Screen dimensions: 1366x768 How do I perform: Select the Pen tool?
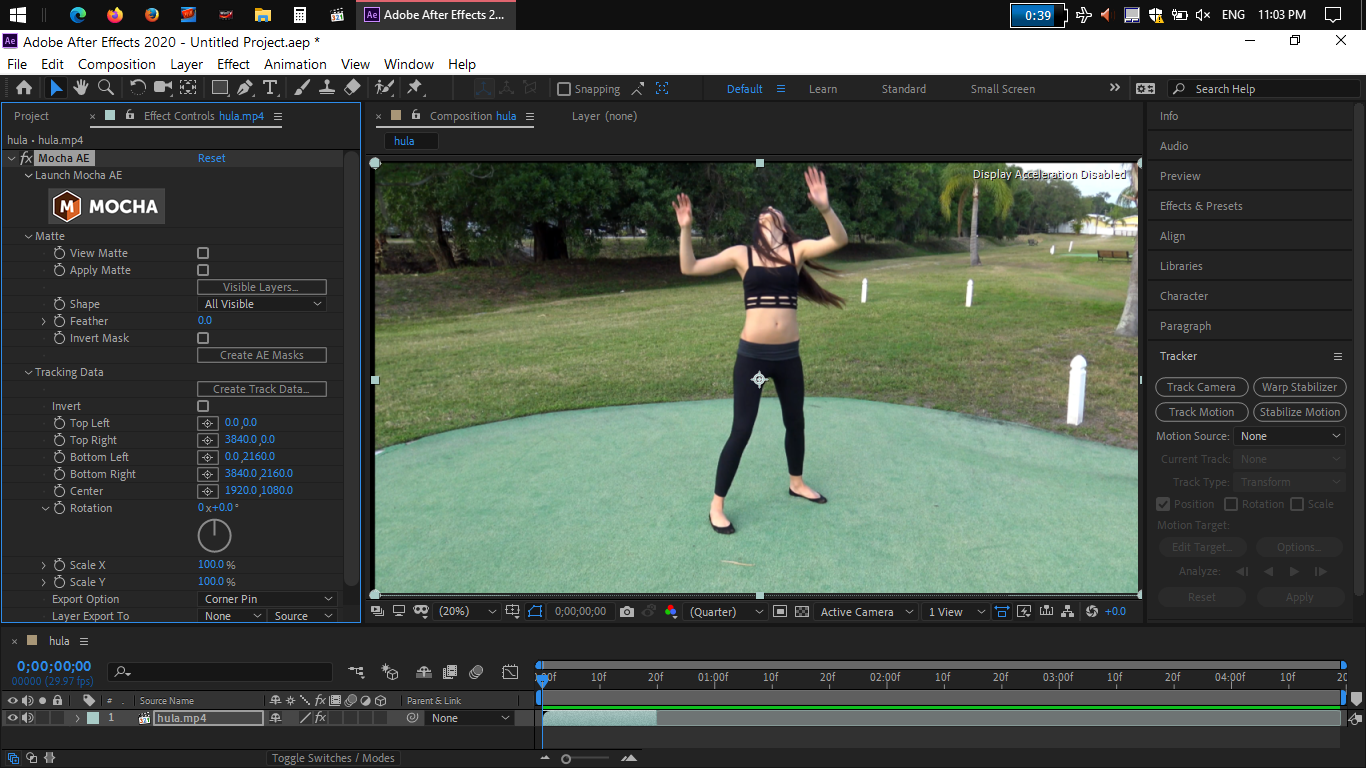[x=245, y=88]
